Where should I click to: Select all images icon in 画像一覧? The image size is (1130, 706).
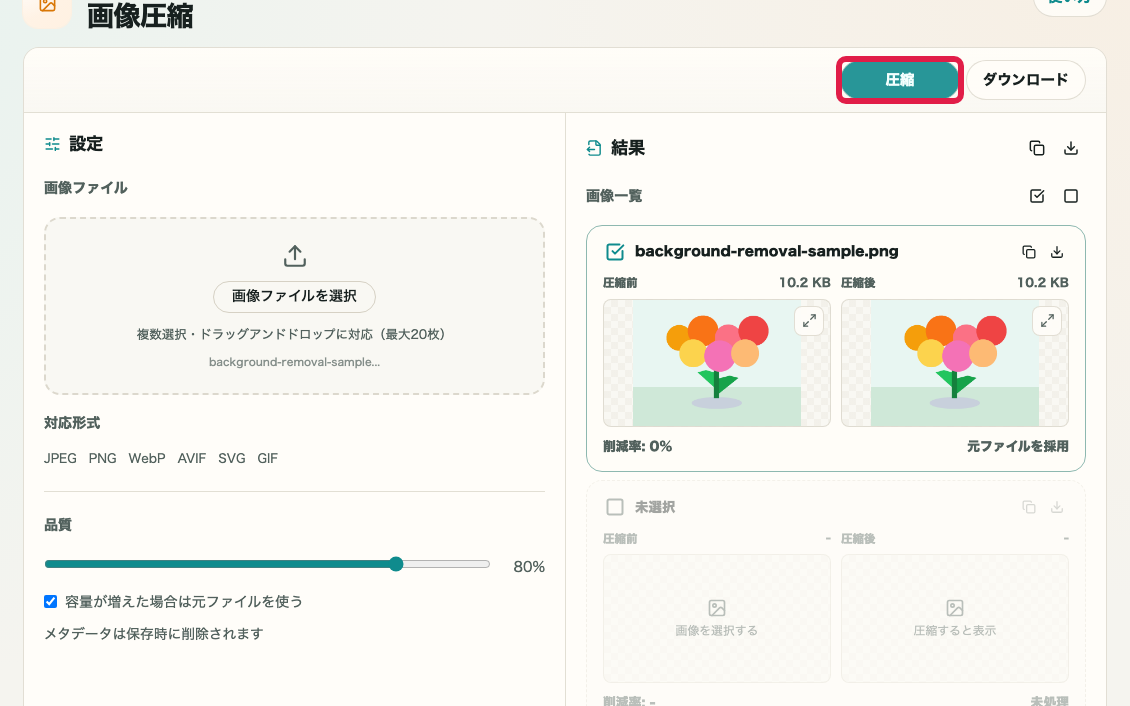point(1036,196)
